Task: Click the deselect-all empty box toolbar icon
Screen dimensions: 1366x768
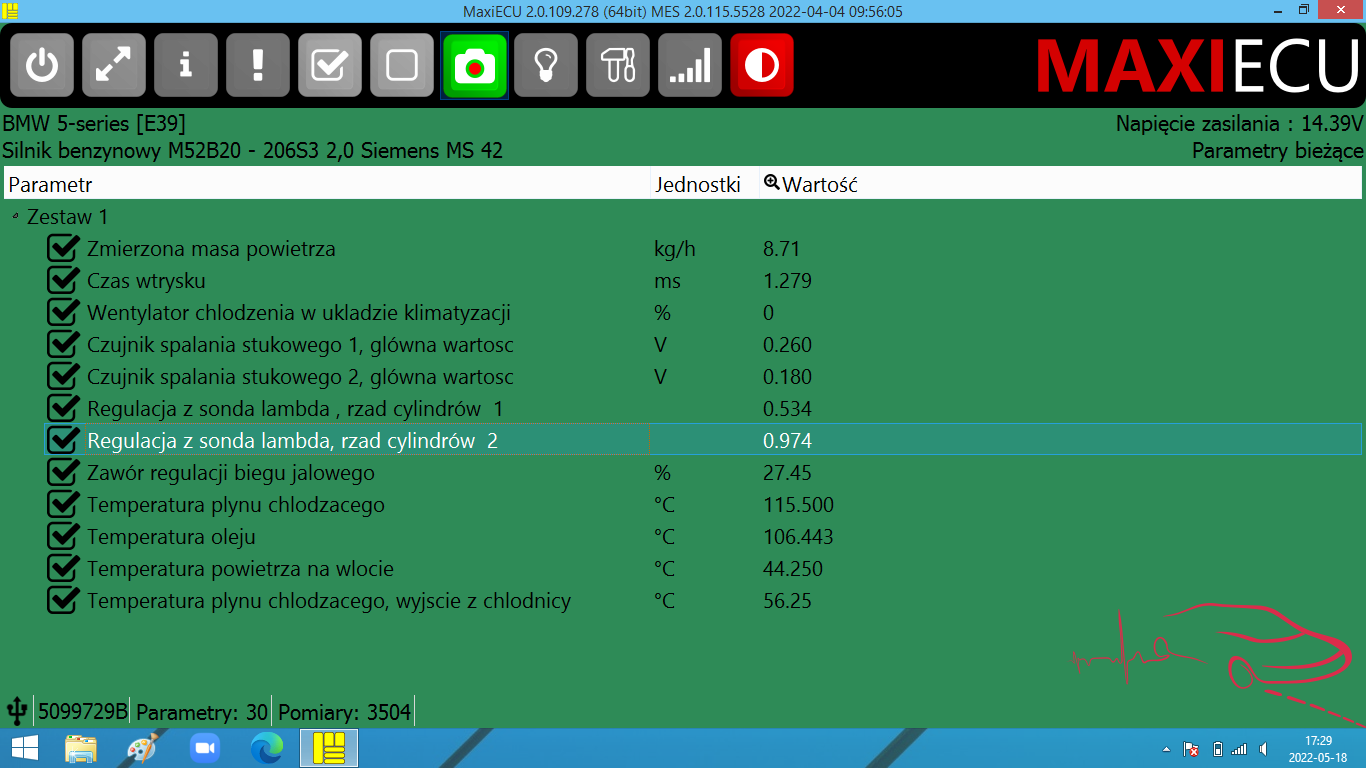Action: [x=402, y=66]
